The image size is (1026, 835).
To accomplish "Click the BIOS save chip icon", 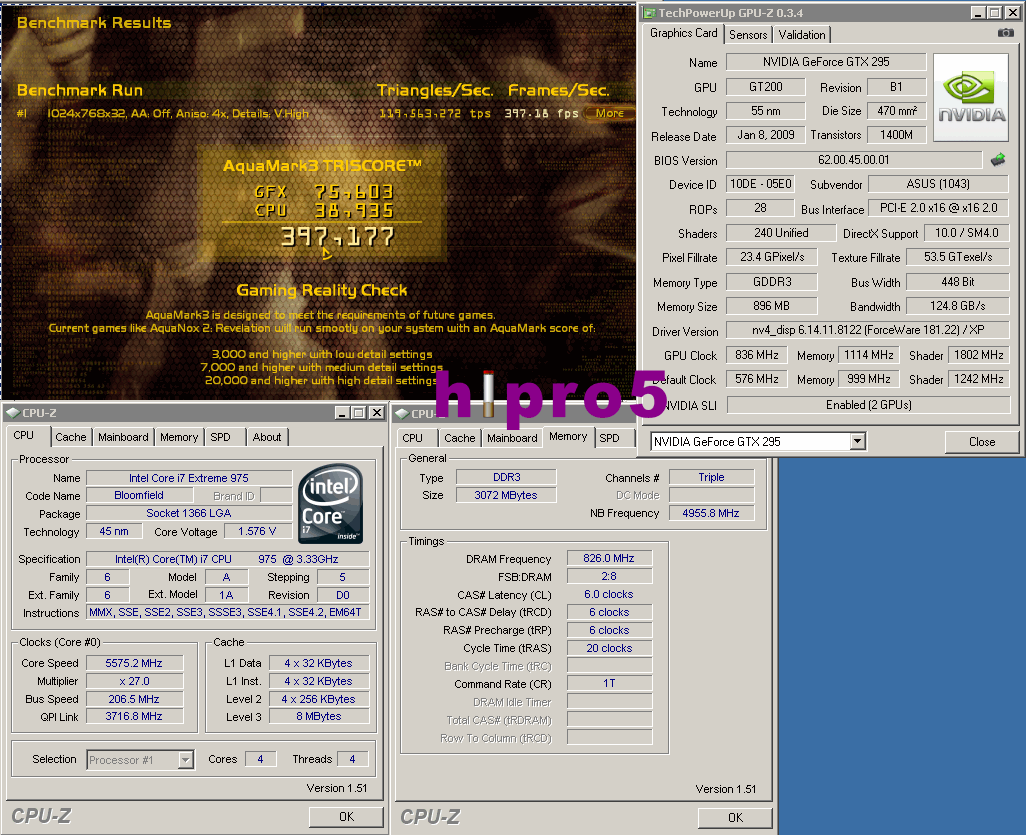I will pos(998,160).
